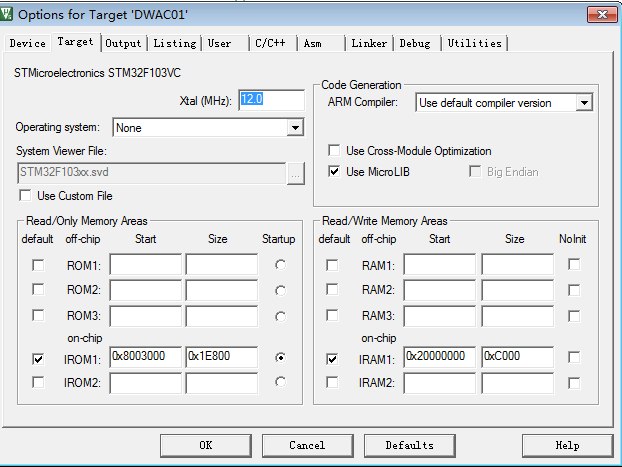
Task: Select the ROM3 Startup radio button
Action: [x=280, y=317]
